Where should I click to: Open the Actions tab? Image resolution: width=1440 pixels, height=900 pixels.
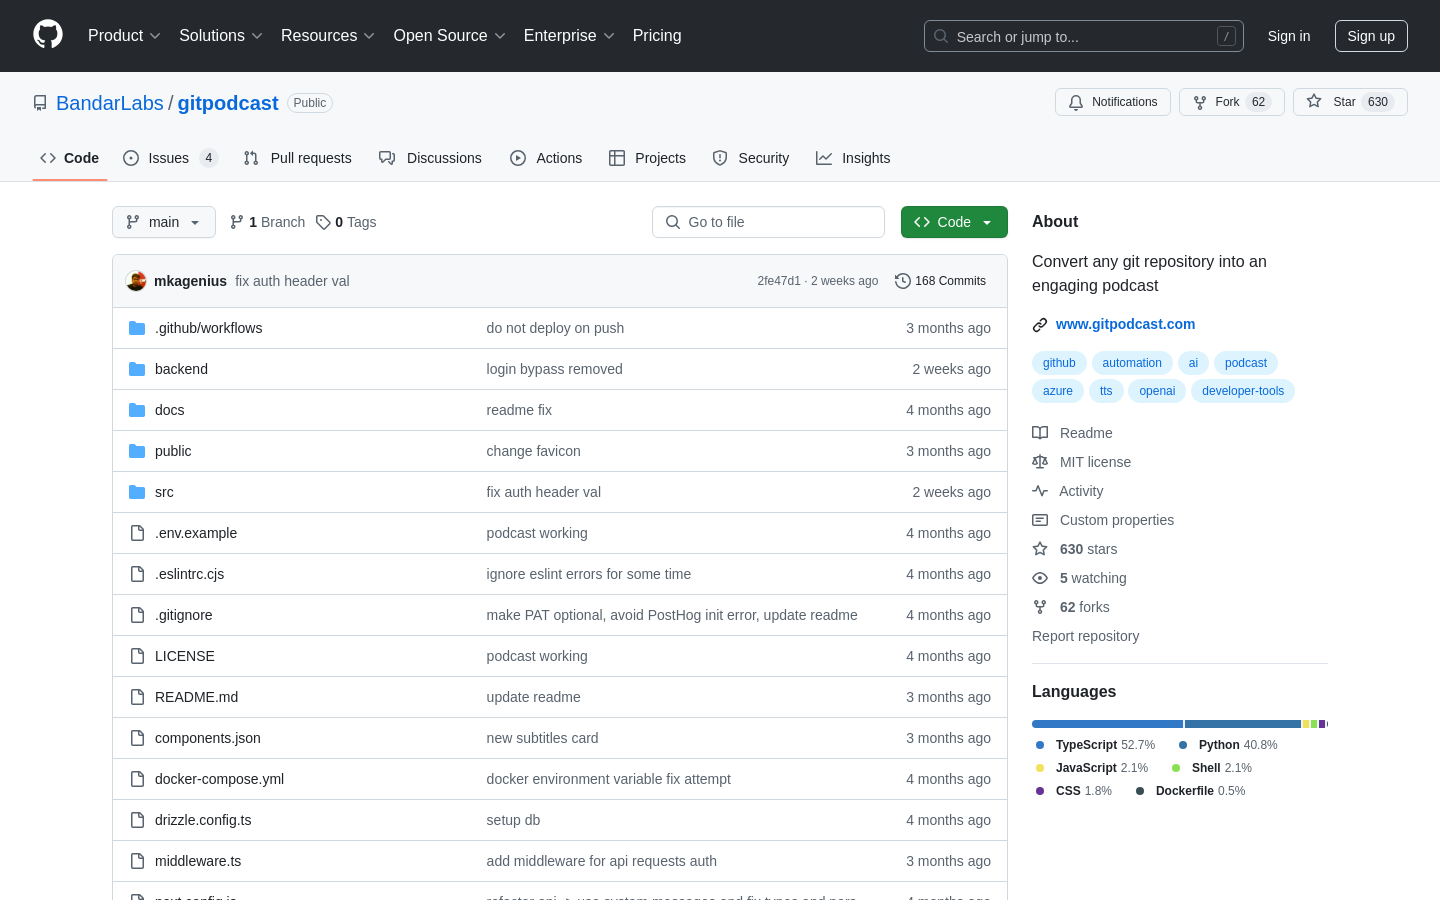(546, 158)
